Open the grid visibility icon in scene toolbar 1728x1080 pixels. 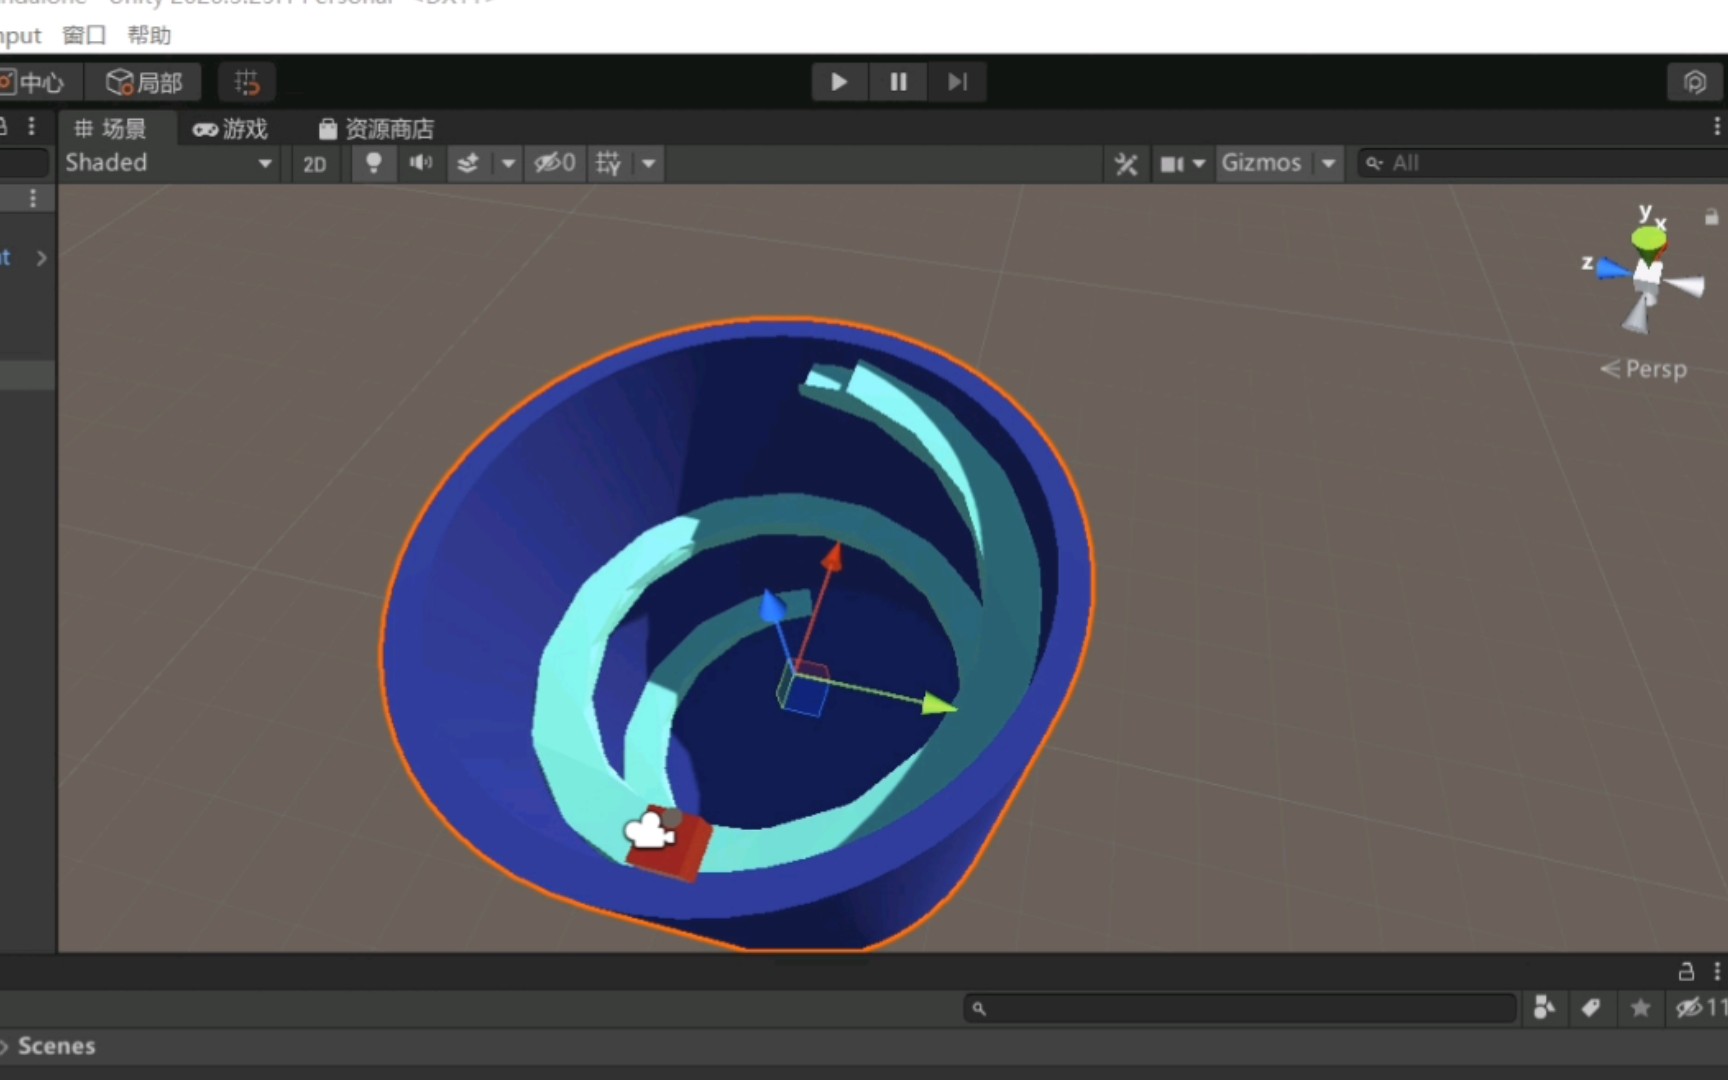coord(606,163)
